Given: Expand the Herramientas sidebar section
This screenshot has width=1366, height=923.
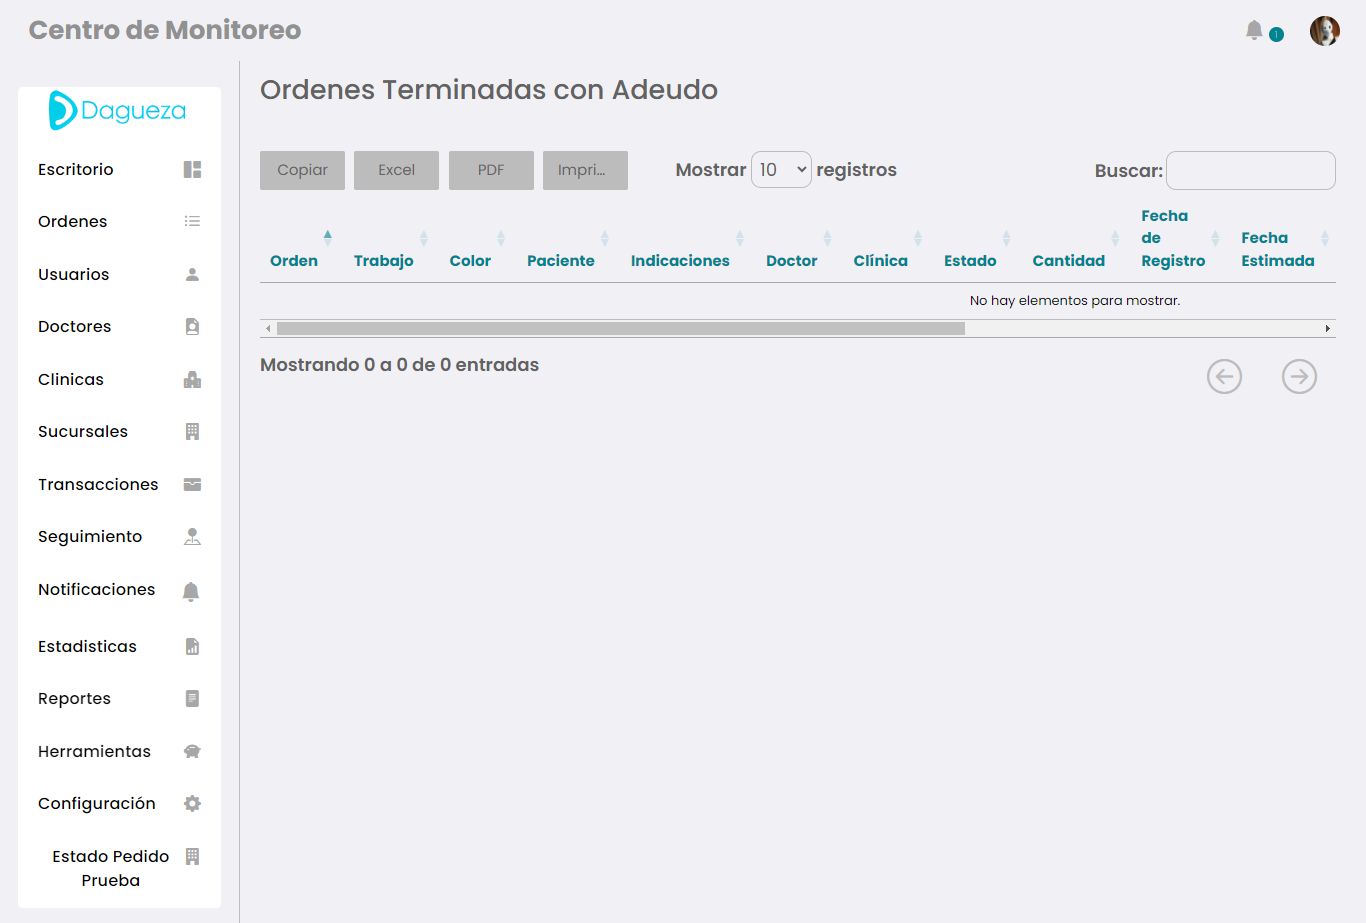Looking at the screenshot, I should coord(96,751).
